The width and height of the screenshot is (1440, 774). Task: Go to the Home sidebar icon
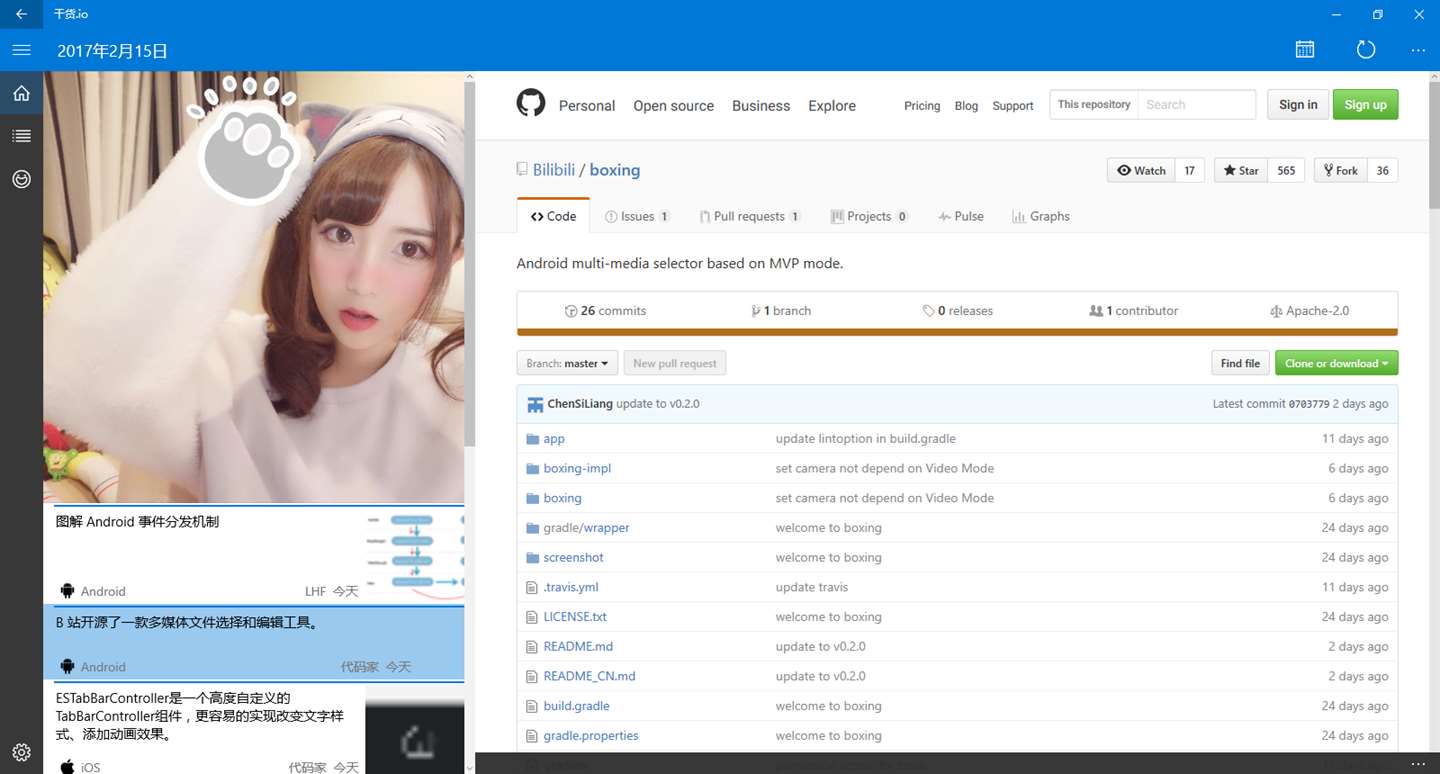click(21, 93)
